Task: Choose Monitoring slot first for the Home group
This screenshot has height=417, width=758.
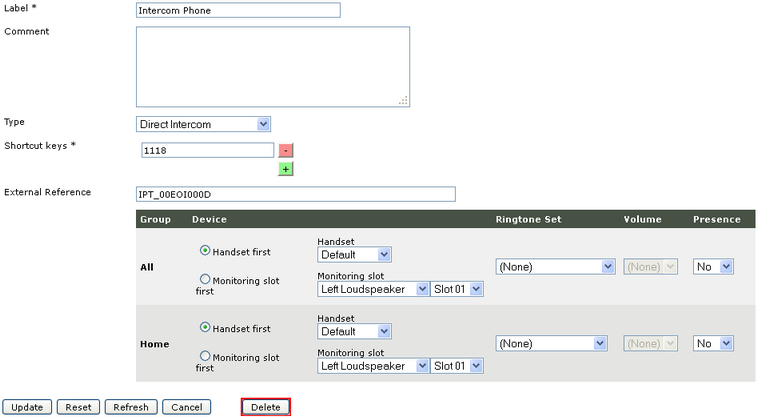Action: click(x=206, y=356)
